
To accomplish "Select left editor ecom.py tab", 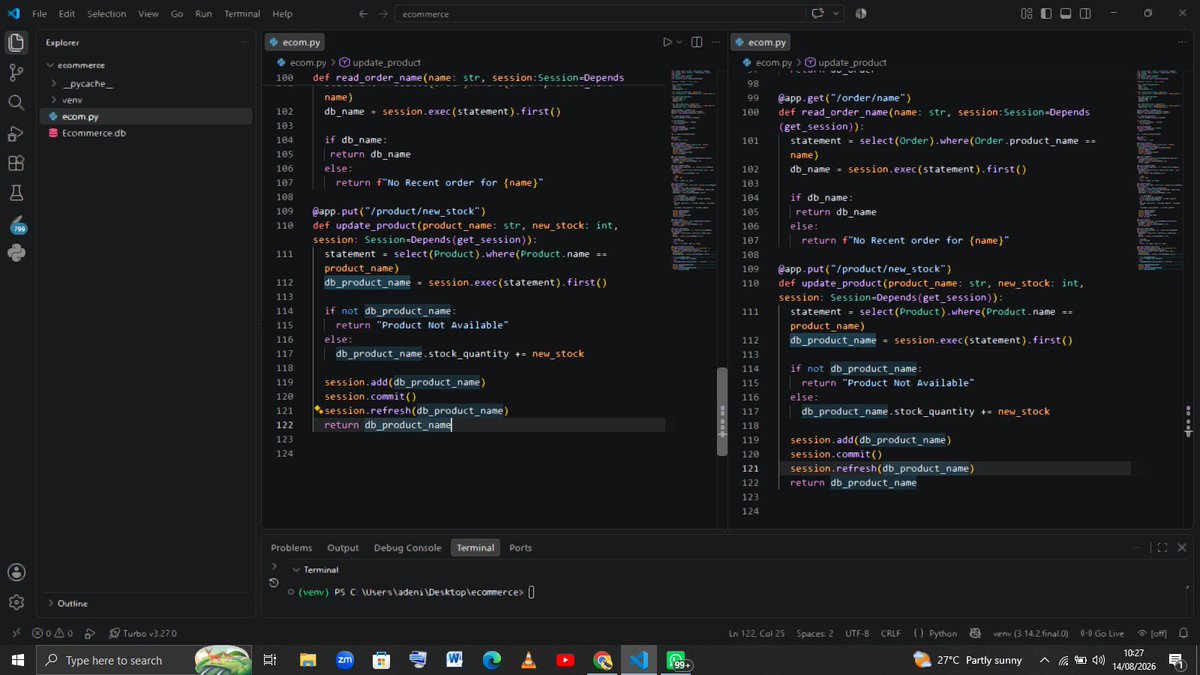I will click(295, 42).
